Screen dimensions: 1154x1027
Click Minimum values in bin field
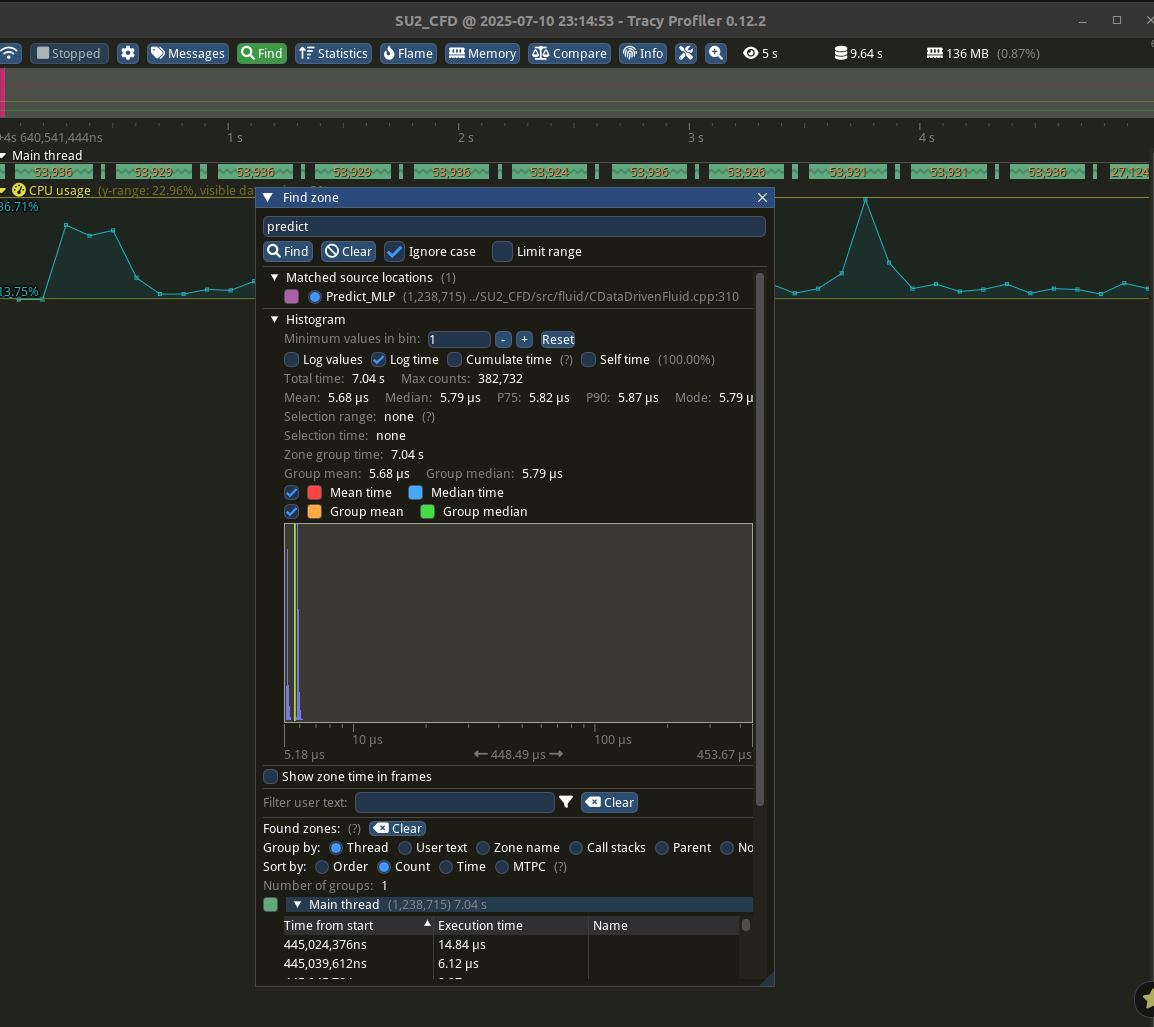click(x=459, y=339)
